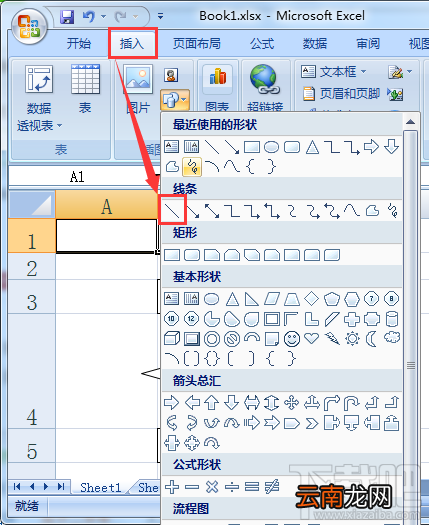Select the recently used Scribble shape

(x=192, y=166)
